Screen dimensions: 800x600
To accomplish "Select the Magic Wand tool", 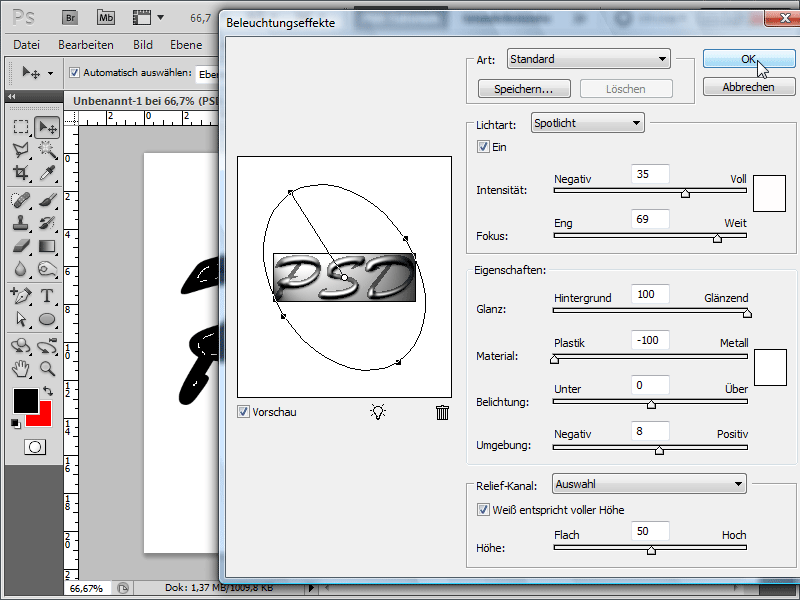I will [x=47, y=149].
